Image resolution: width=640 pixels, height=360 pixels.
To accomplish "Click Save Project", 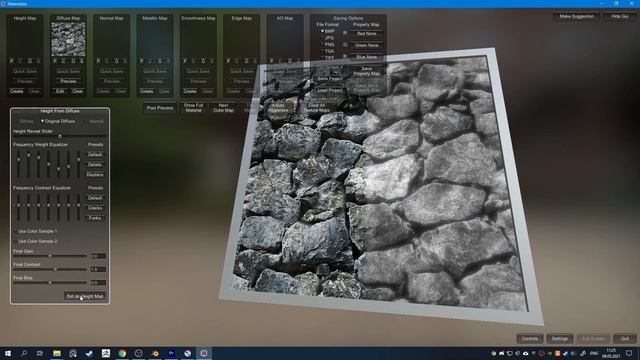I will coord(330,78).
